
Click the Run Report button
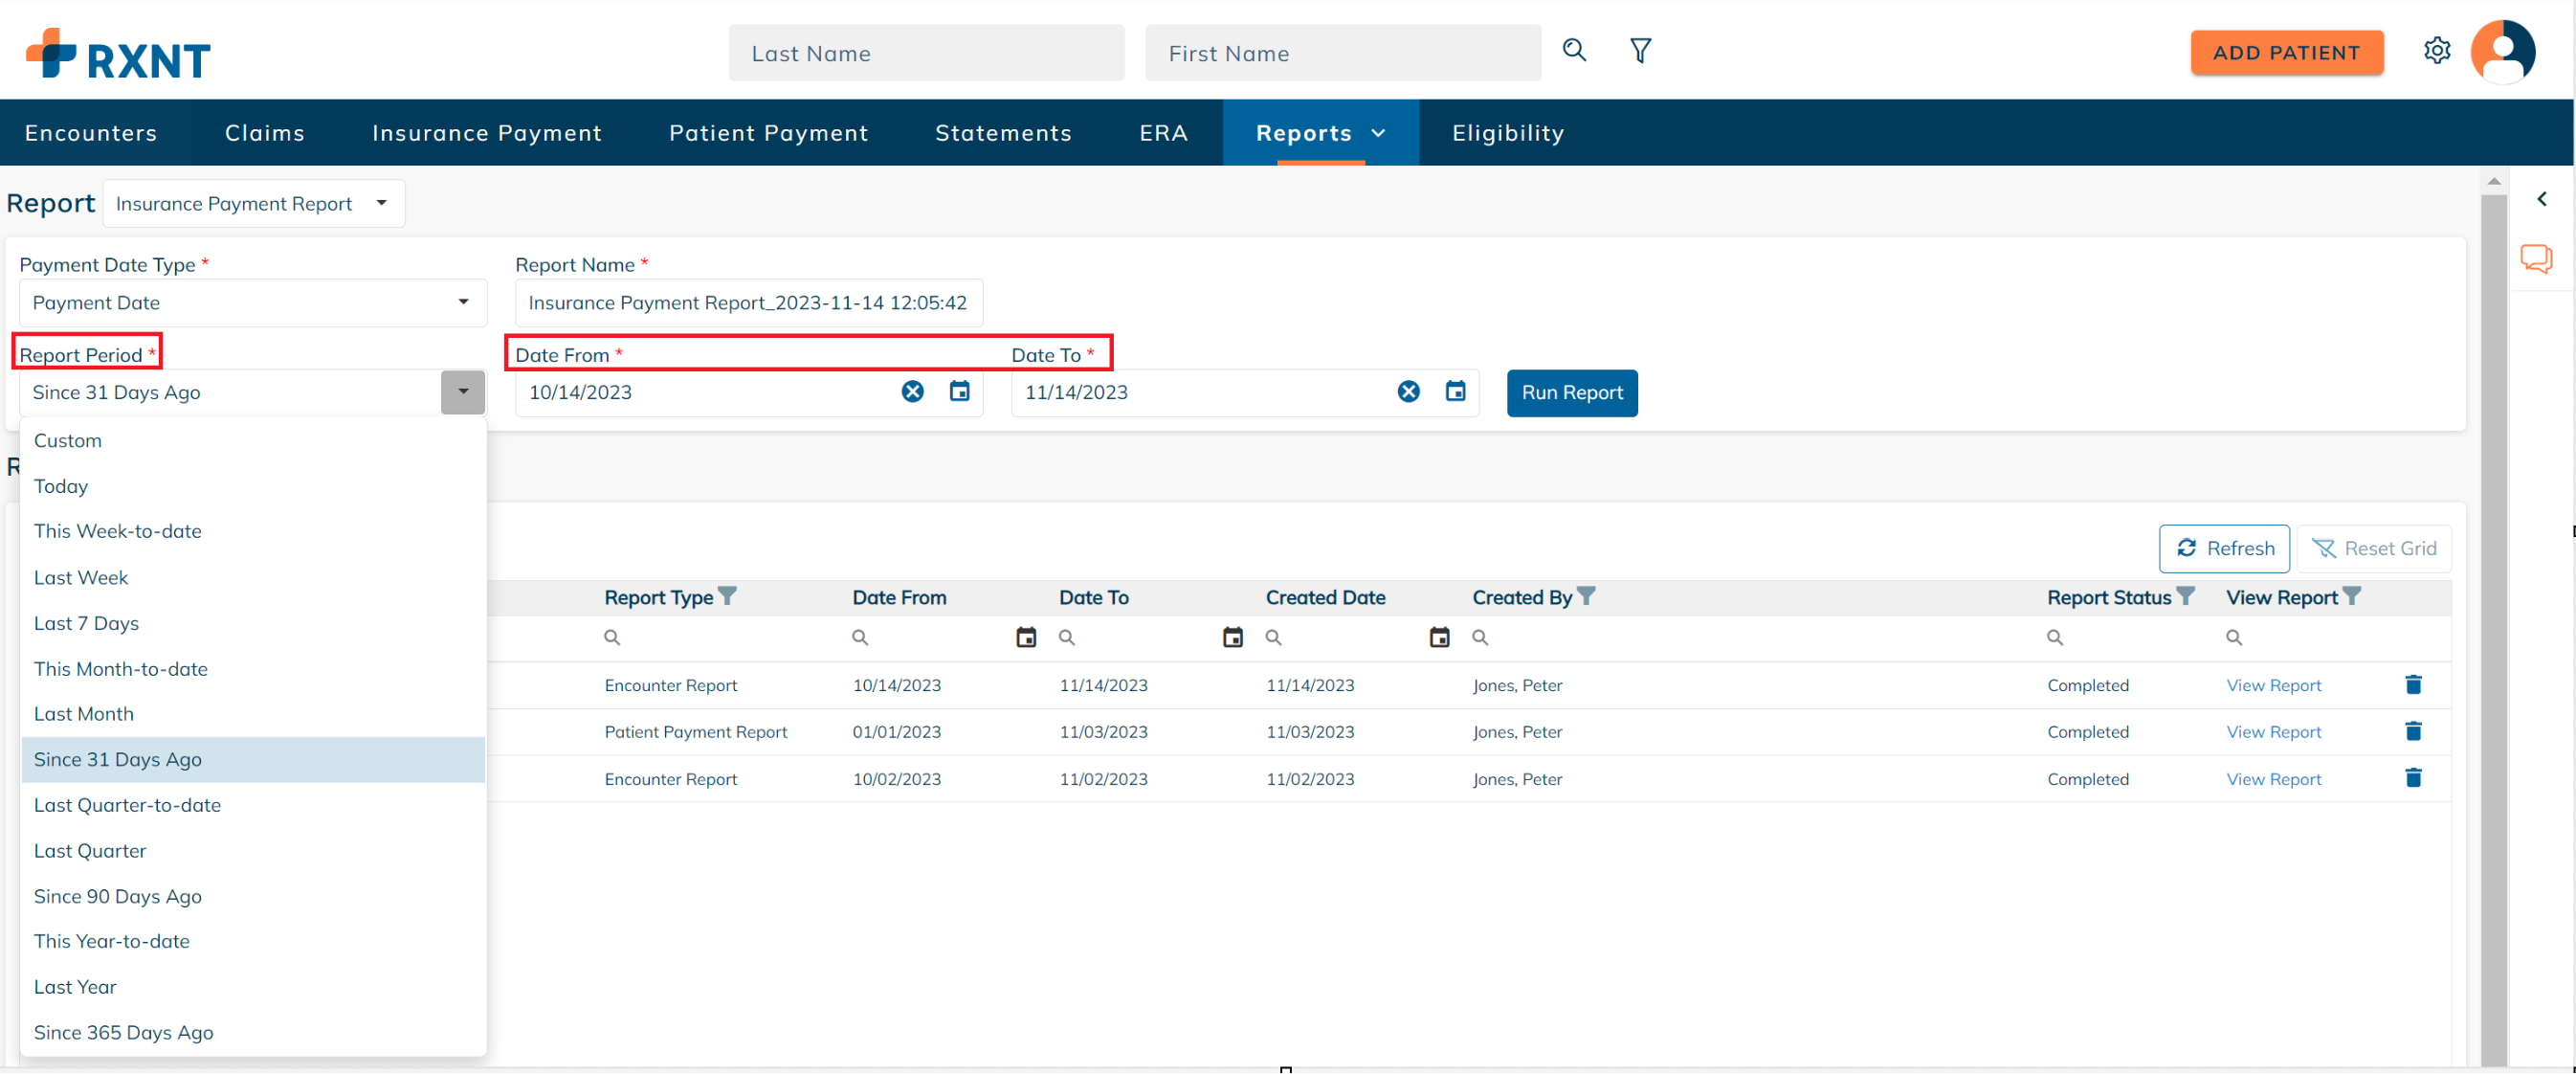[1571, 392]
